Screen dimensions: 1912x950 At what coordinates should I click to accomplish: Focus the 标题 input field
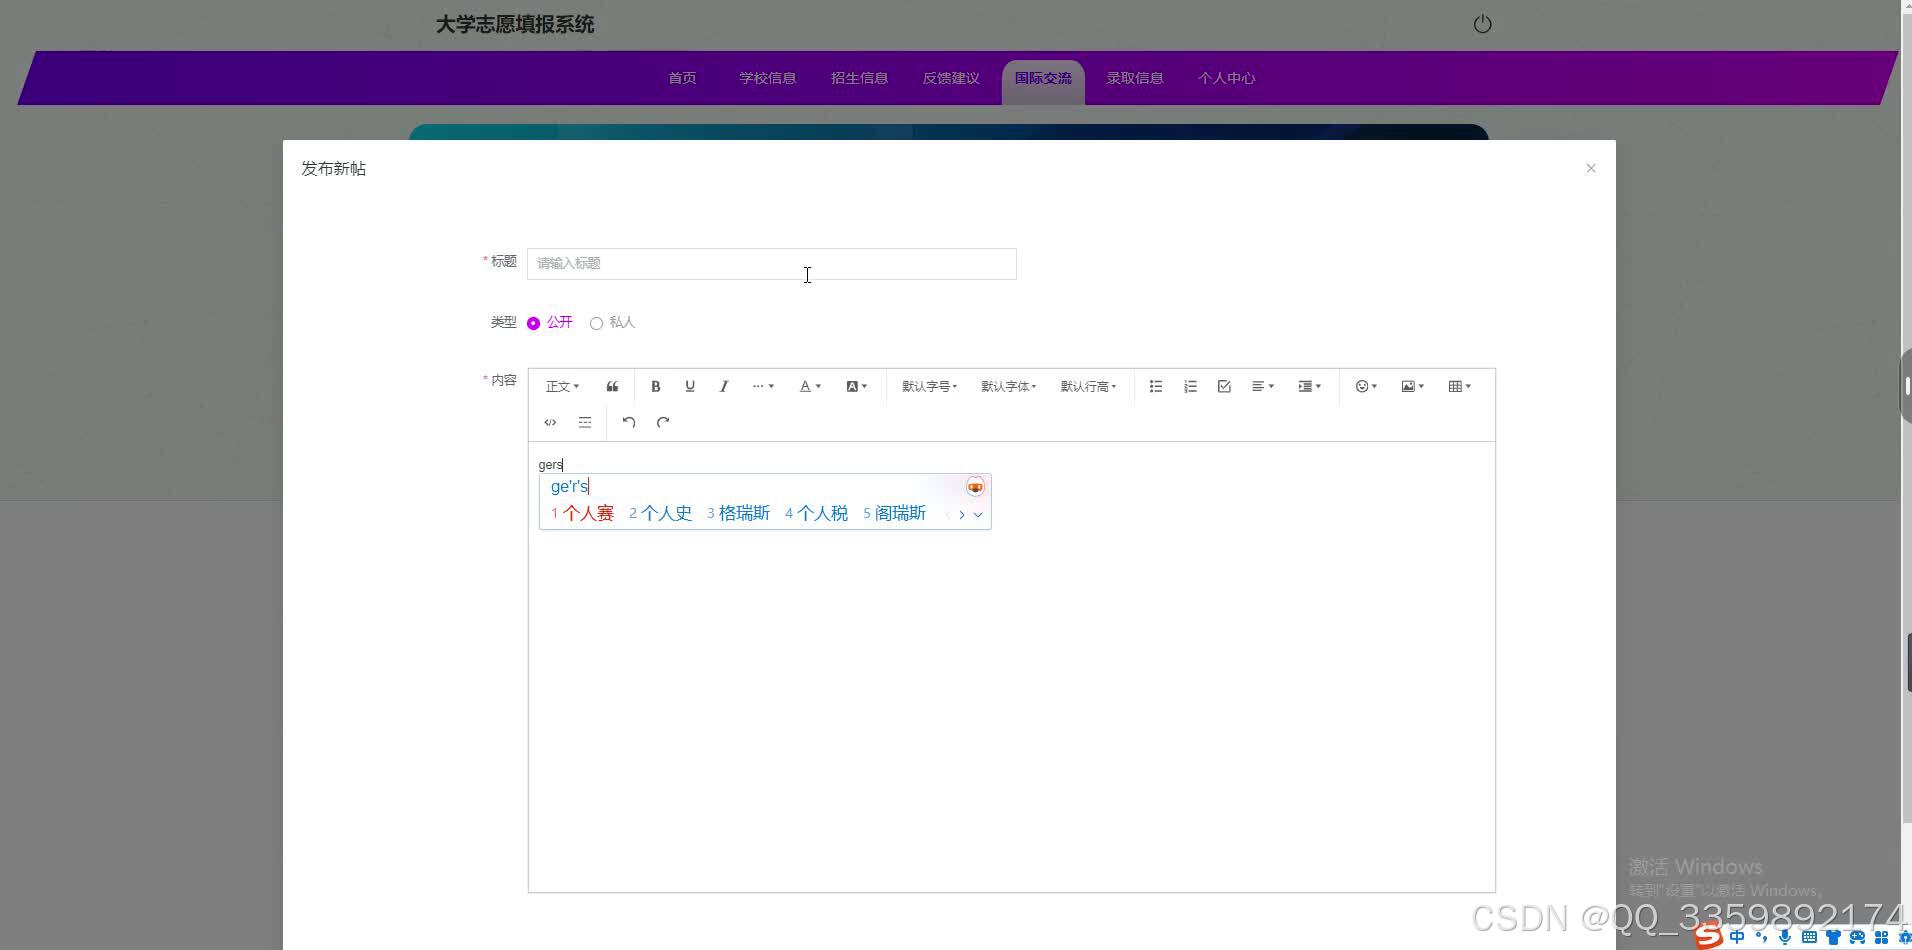771,263
